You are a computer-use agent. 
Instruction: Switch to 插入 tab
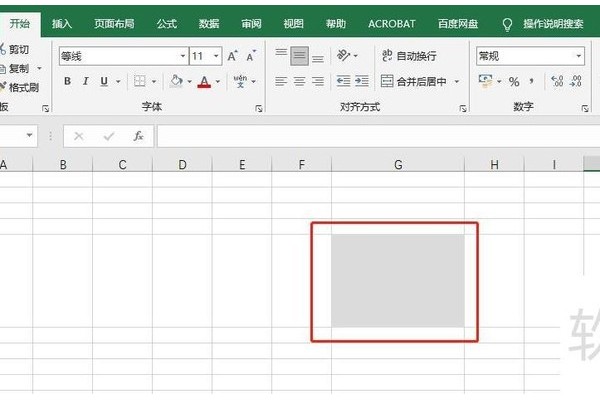tap(62, 24)
